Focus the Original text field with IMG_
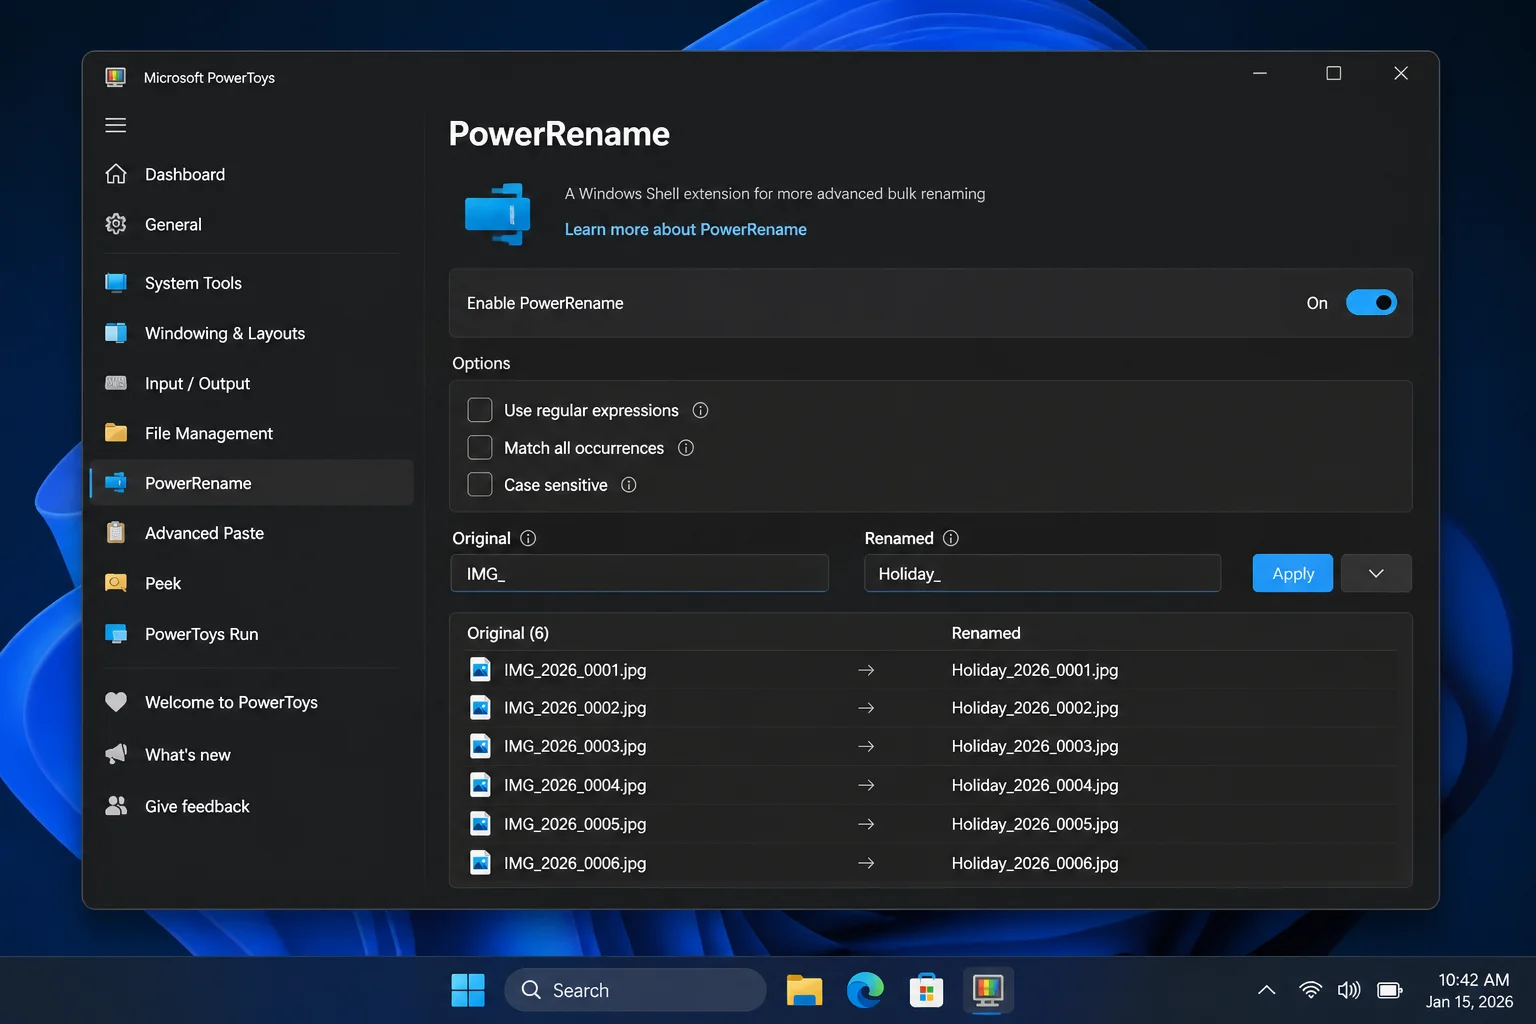This screenshot has width=1536, height=1024. click(x=640, y=573)
